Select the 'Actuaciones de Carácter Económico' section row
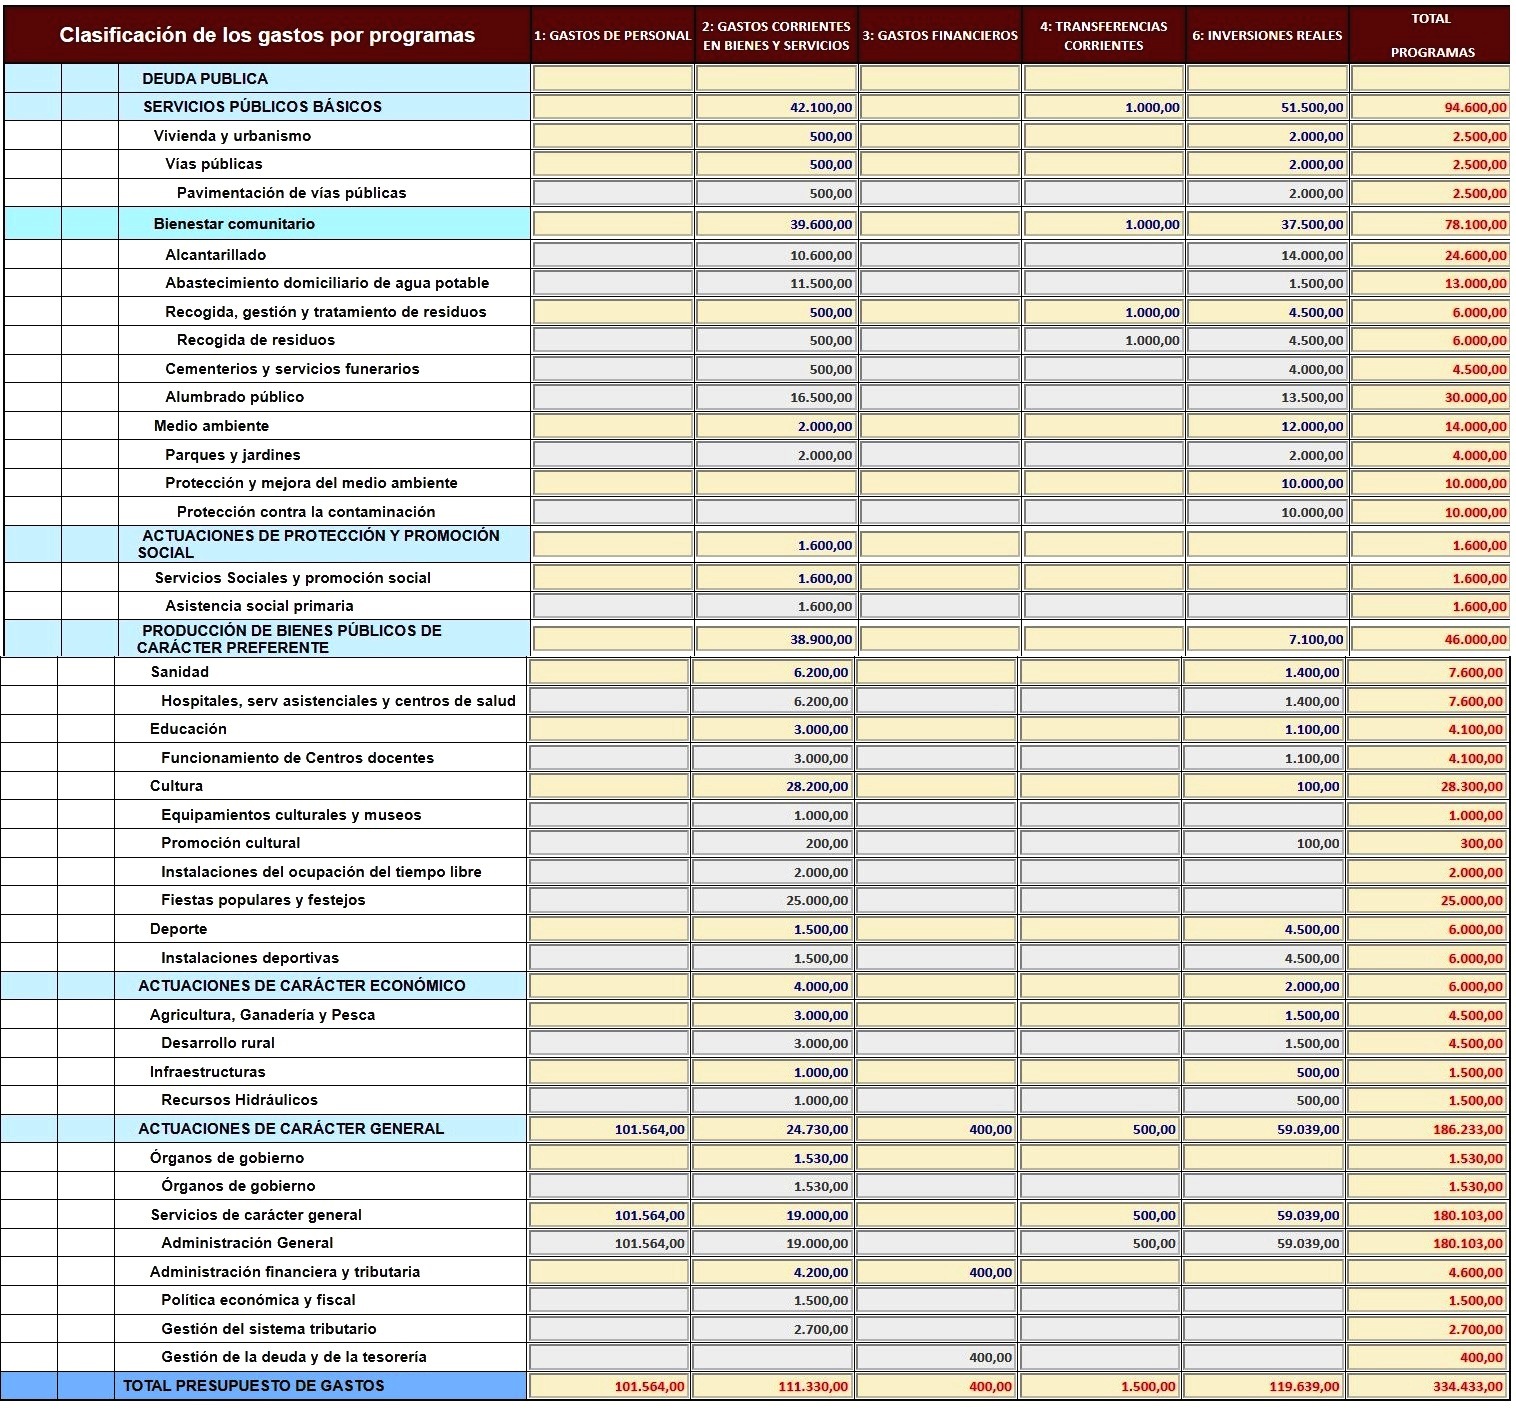 pyautogui.click(x=301, y=986)
